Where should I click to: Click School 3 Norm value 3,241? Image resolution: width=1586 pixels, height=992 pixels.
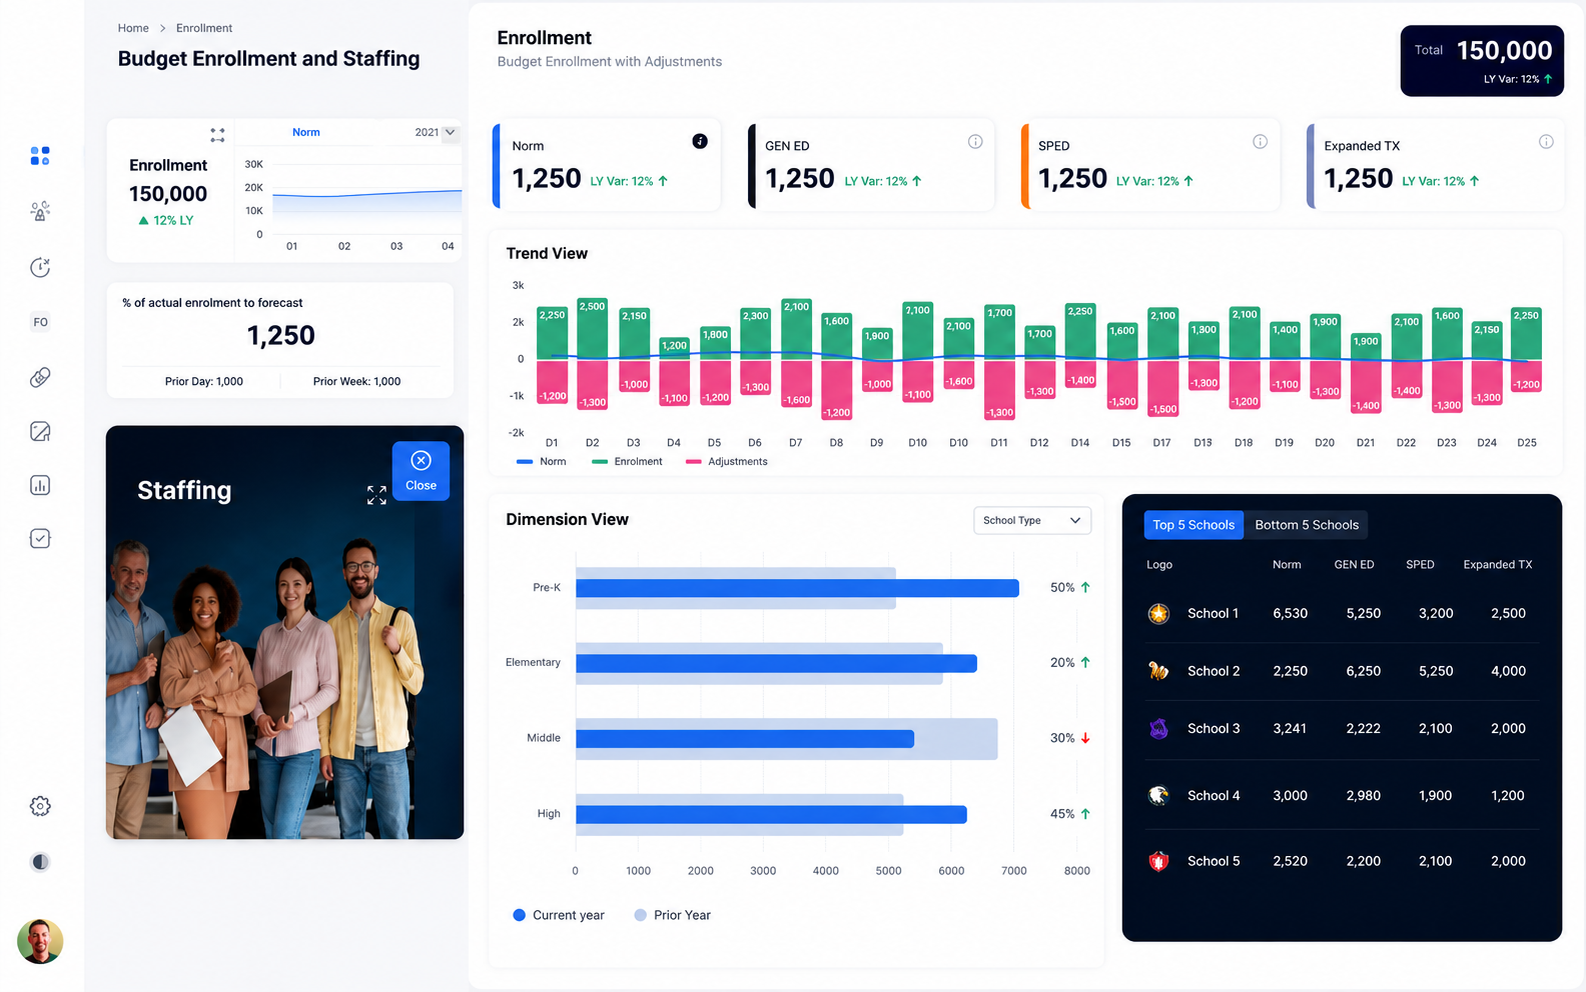[1290, 728]
